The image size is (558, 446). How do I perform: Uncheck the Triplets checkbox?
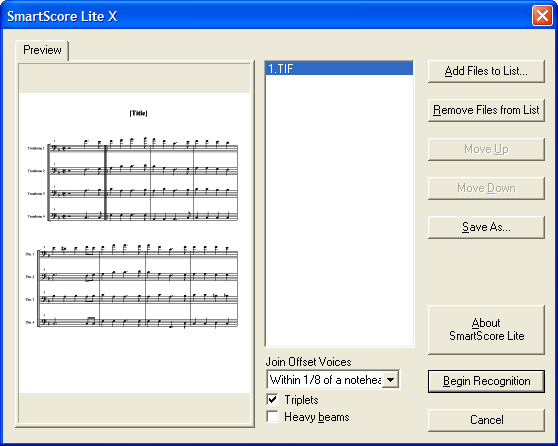pyautogui.click(x=273, y=400)
